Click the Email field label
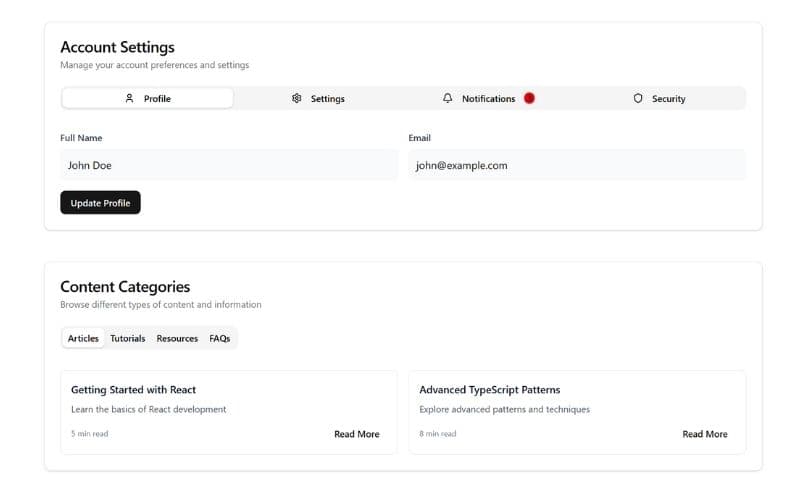Screen dimensions: 800x500 420,138
